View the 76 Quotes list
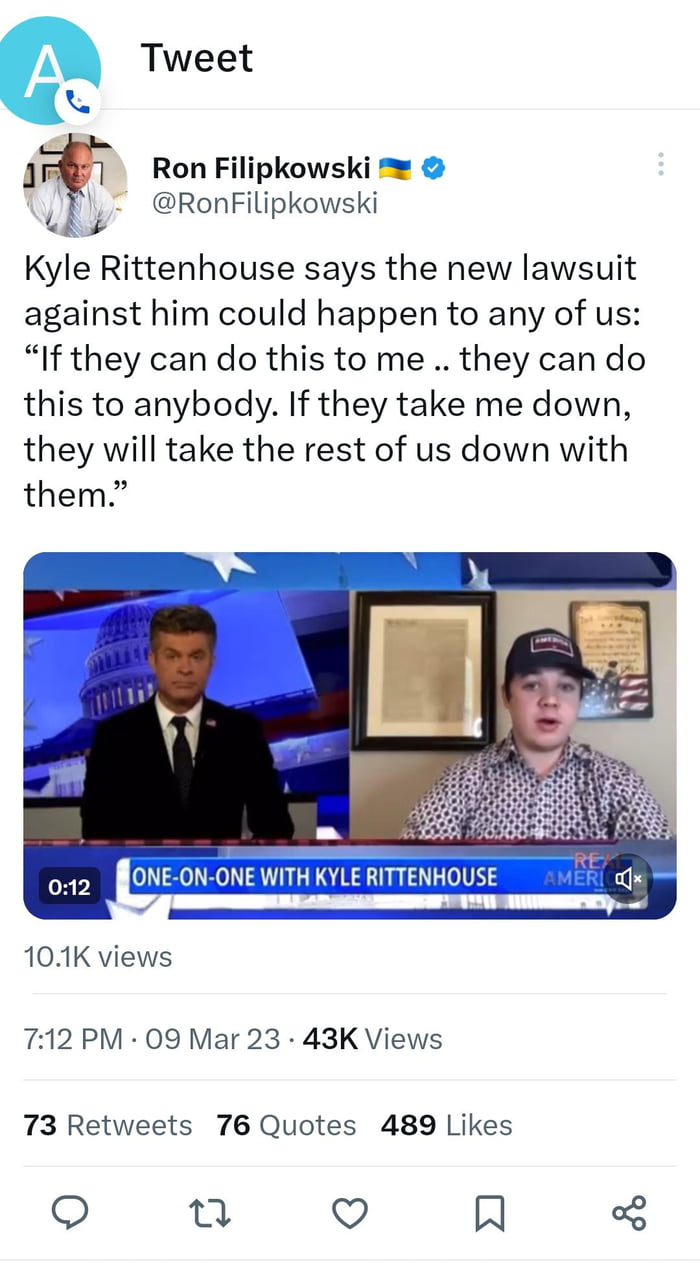Image resolution: width=700 pixels, height=1263 pixels. pyautogui.click(x=286, y=1125)
